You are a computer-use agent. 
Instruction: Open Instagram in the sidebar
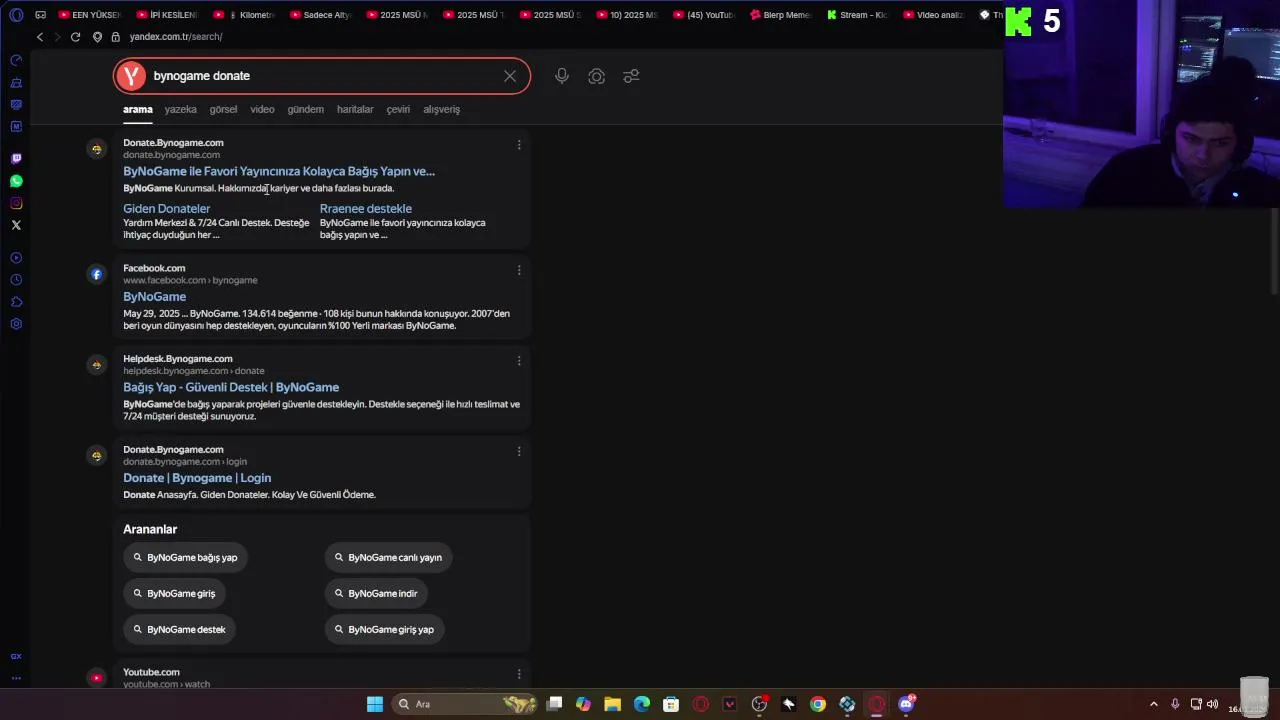[16, 203]
